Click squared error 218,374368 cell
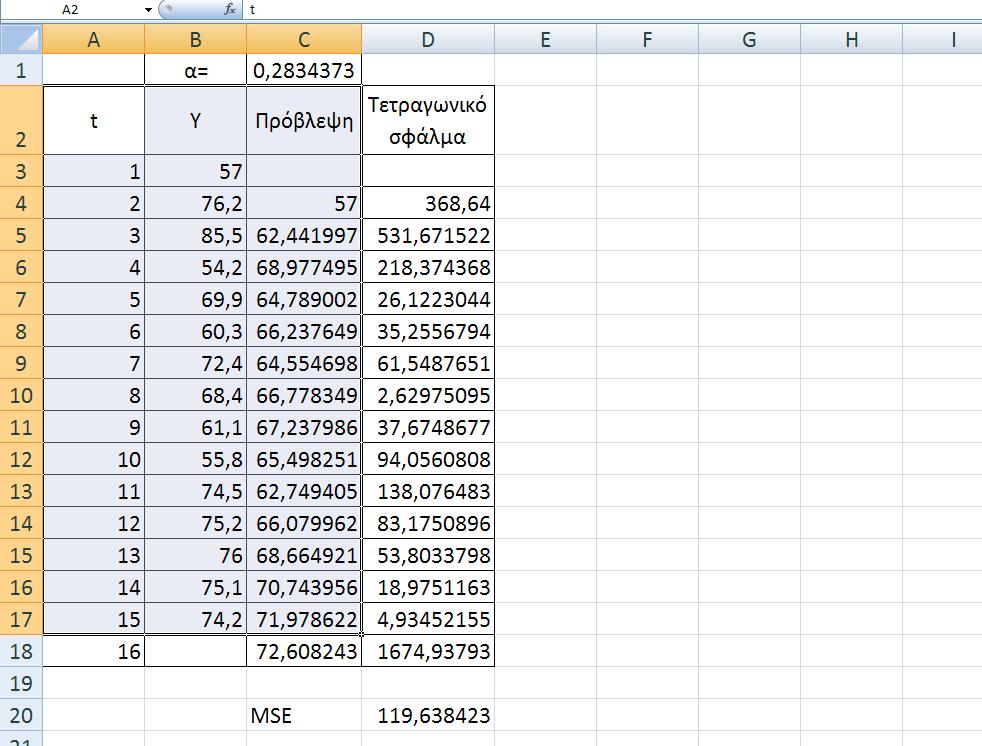The height and width of the screenshot is (746, 982). tap(428, 267)
